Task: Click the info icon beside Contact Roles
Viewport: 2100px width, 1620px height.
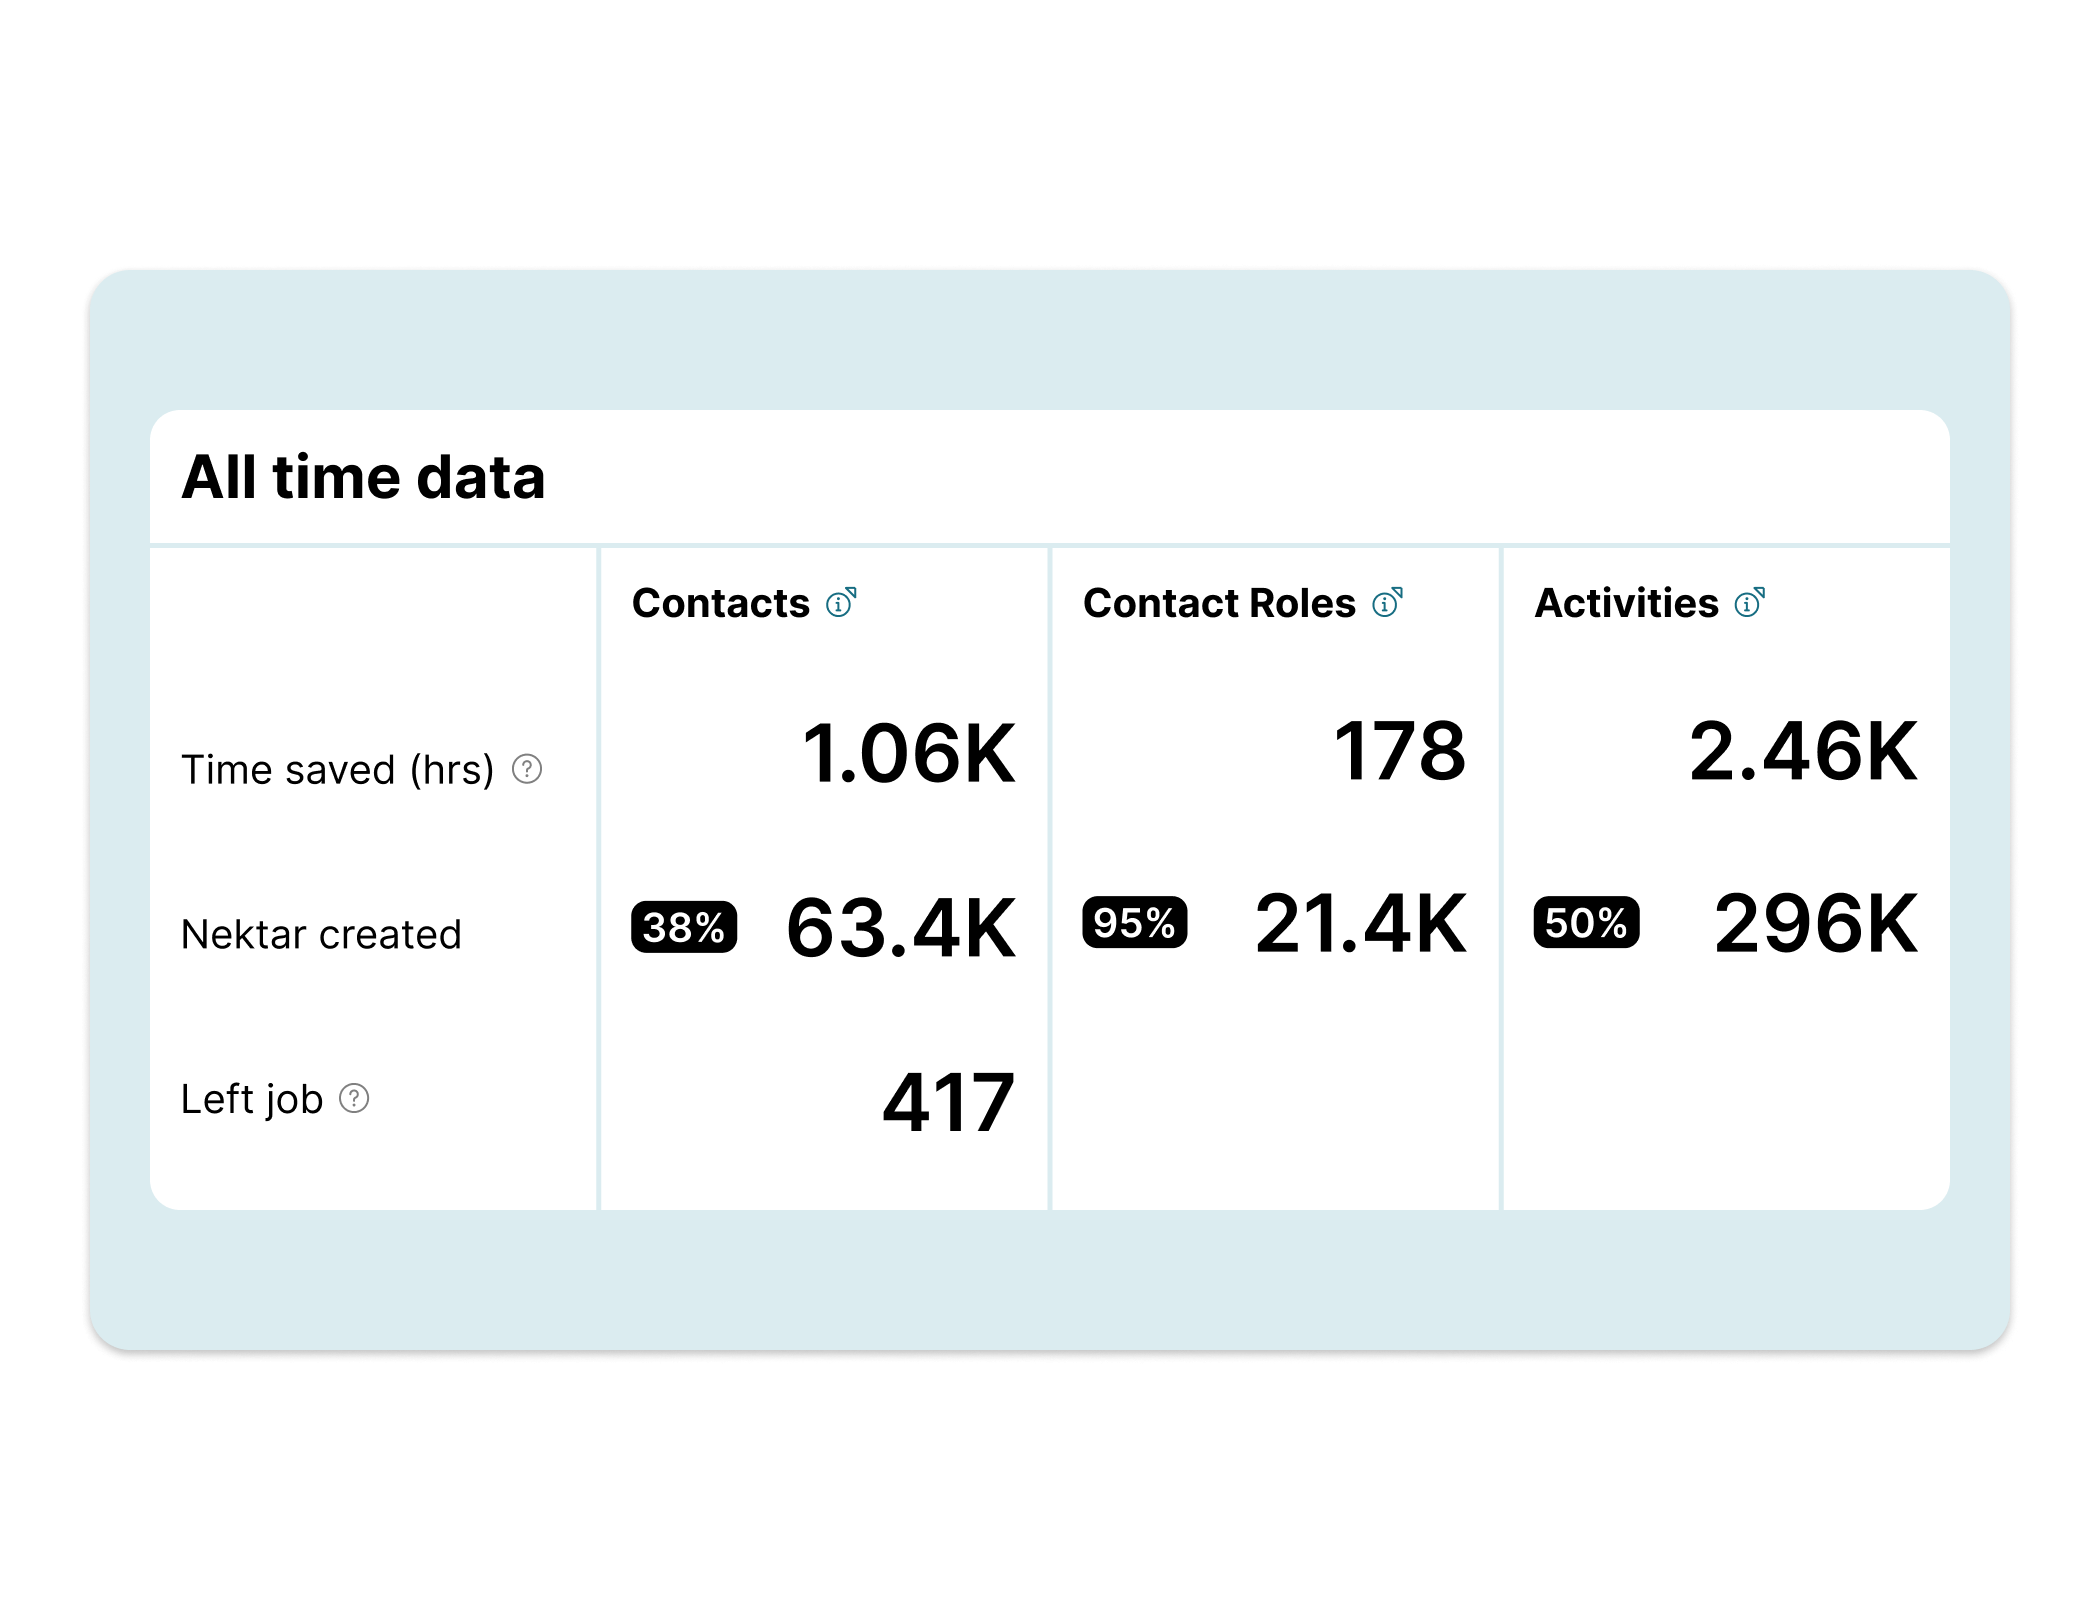Action: point(1386,604)
